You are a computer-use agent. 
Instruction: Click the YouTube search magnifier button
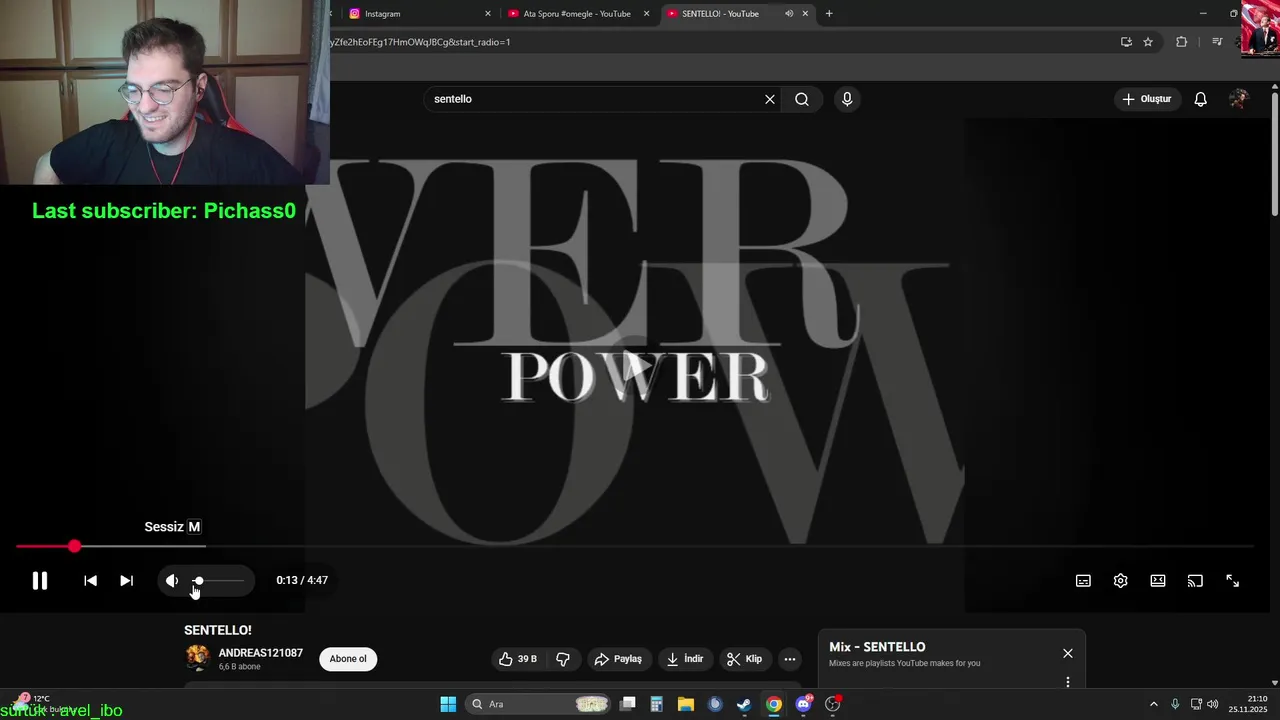802,99
